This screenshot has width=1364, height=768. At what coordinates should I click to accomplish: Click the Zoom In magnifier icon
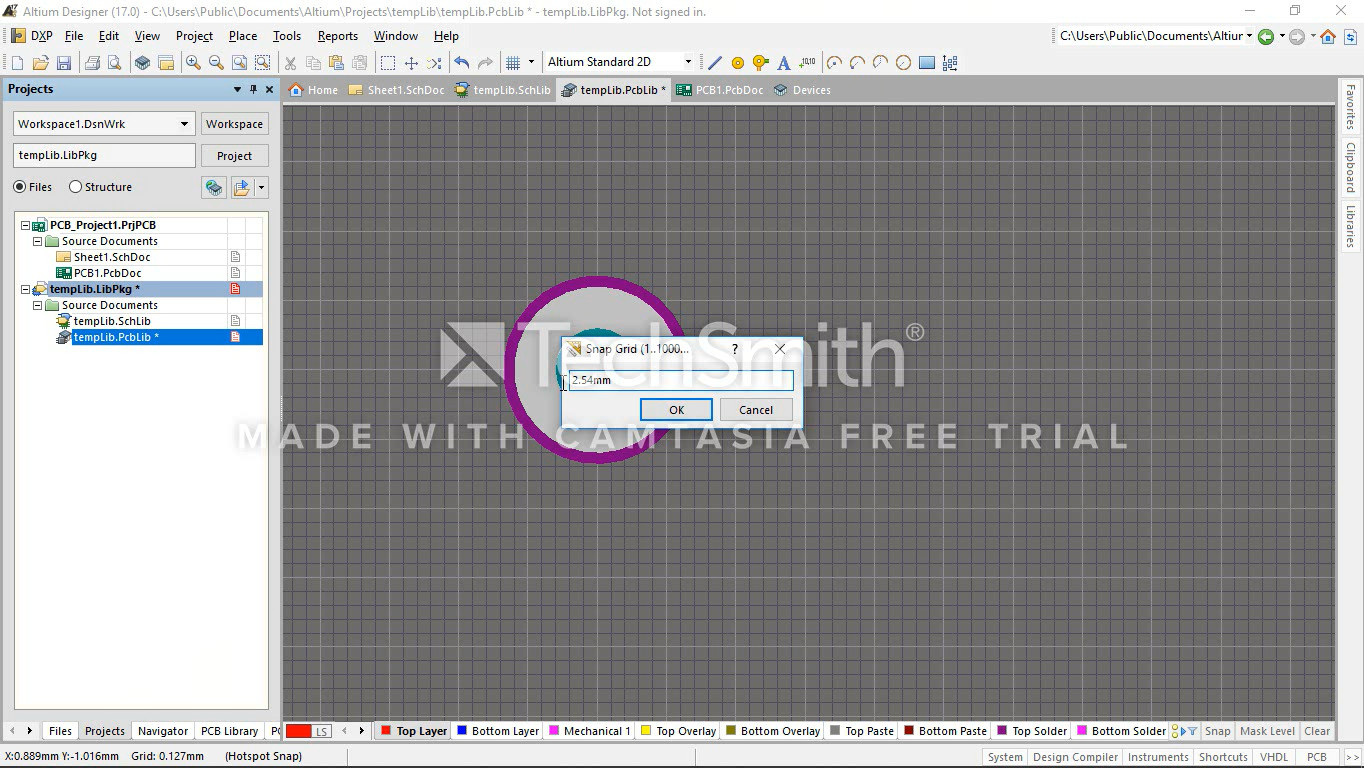click(x=193, y=63)
